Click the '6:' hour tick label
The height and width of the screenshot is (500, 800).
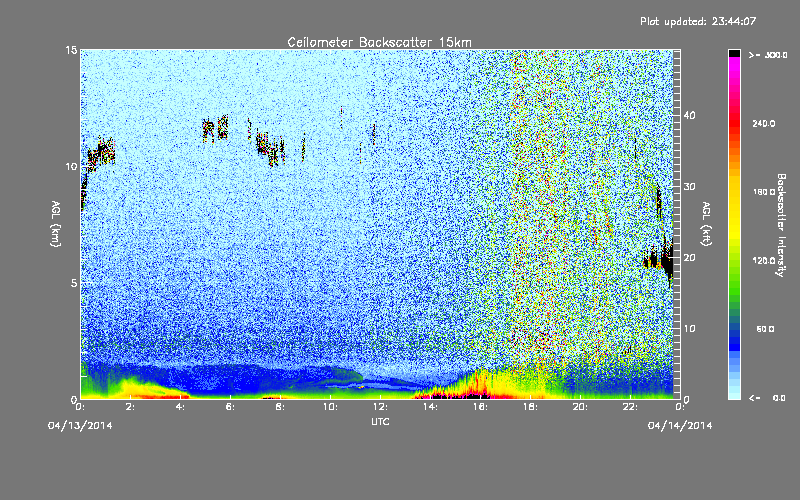(231, 407)
